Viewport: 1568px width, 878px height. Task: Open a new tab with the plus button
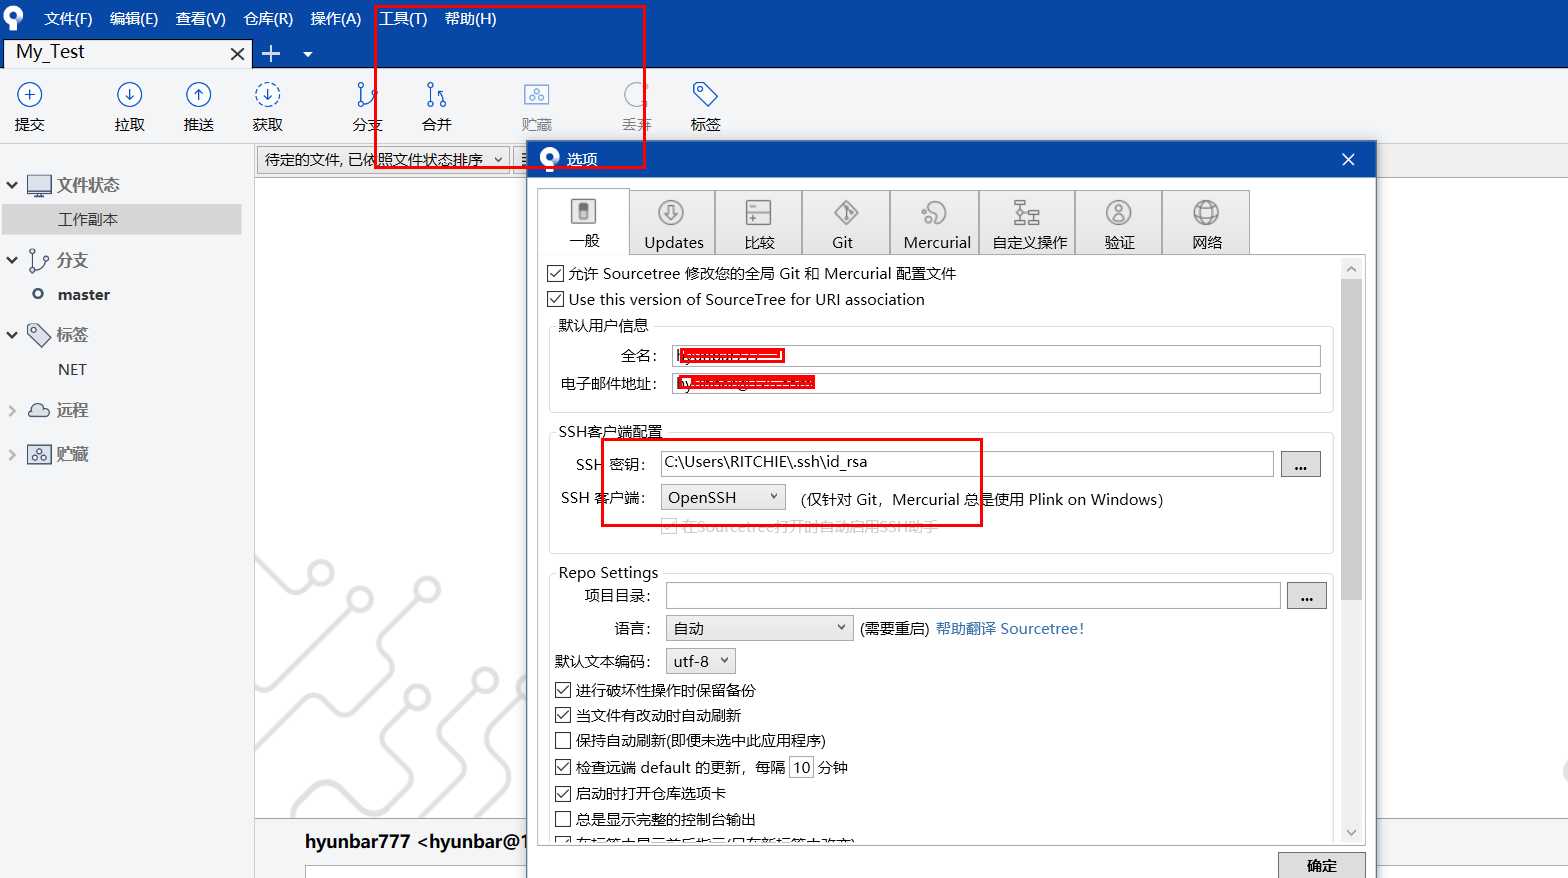click(271, 54)
